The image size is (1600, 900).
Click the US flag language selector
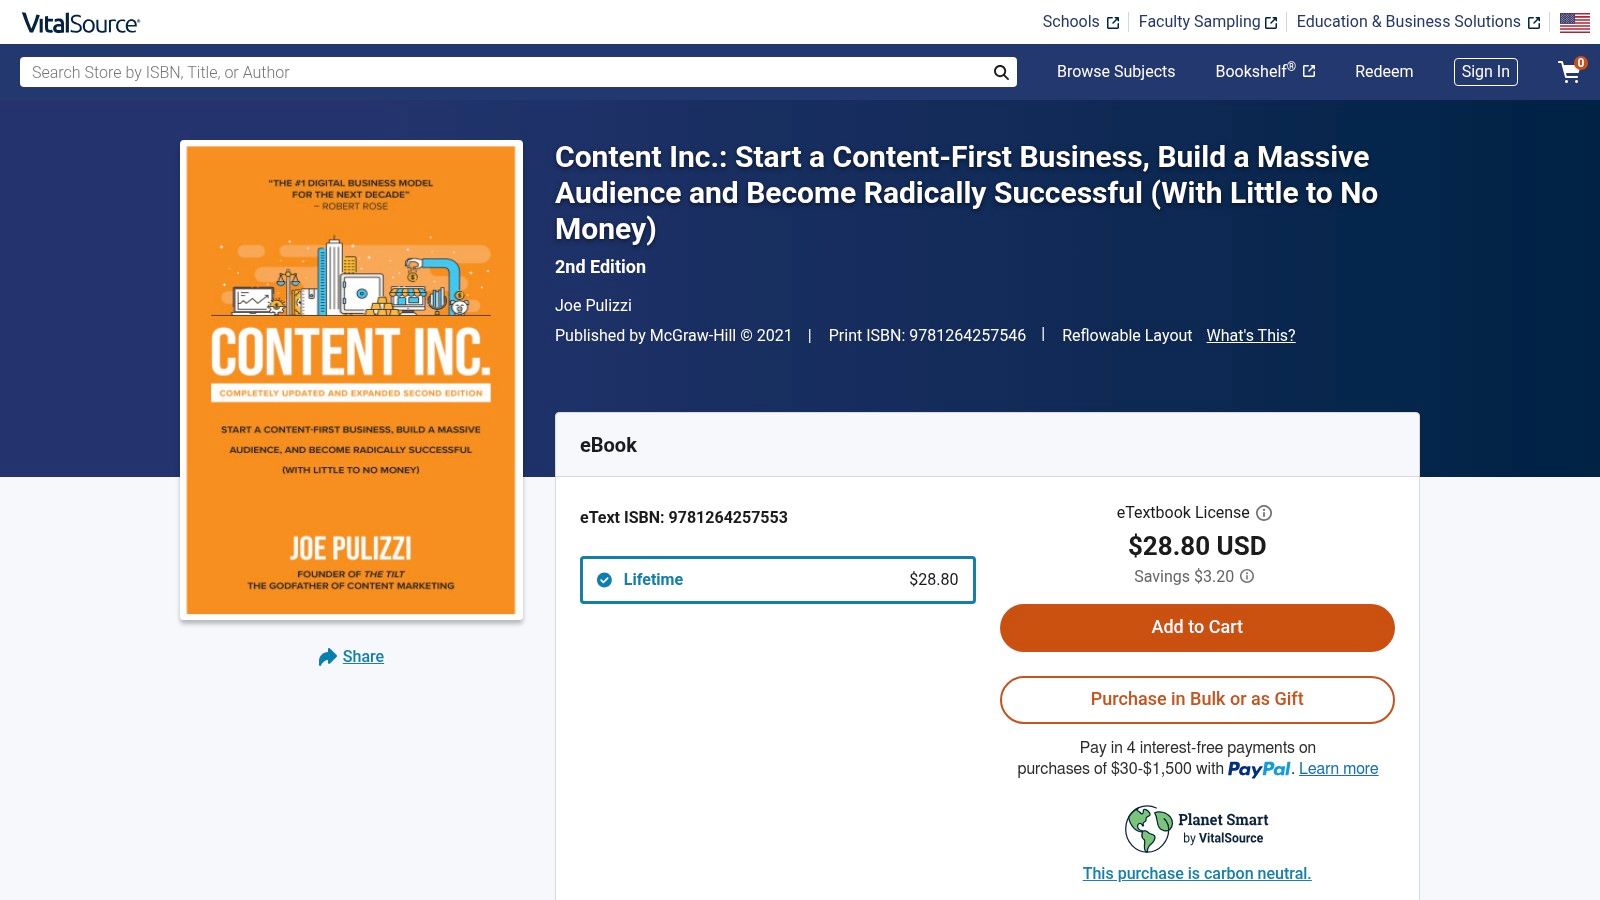[1573, 21]
